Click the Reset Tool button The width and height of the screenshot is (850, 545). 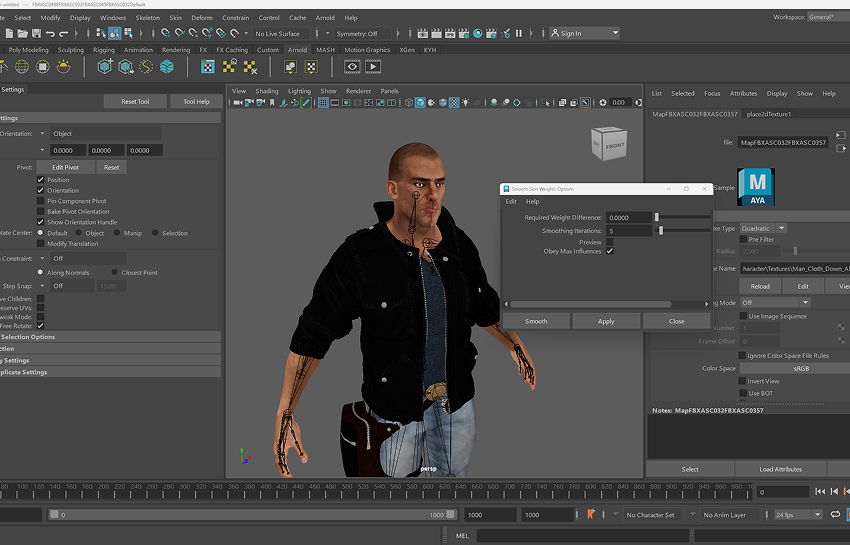point(135,101)
